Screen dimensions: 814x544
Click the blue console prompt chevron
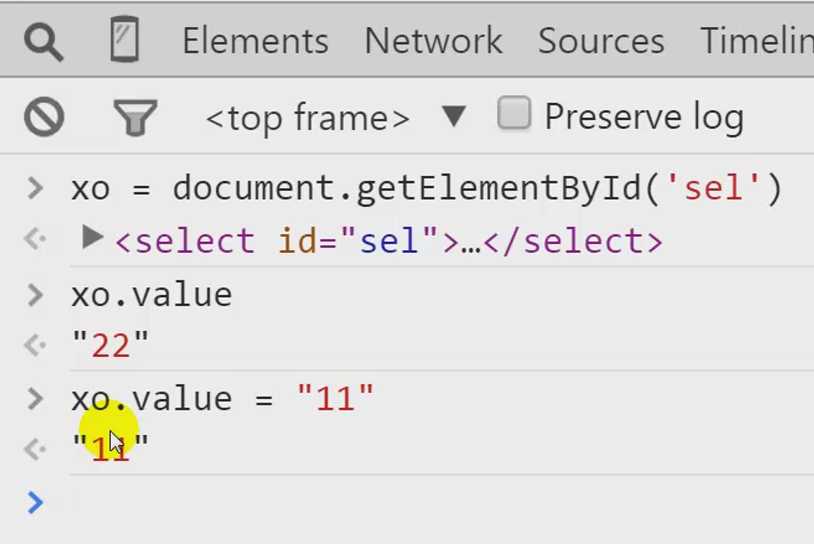pos(35,502)
